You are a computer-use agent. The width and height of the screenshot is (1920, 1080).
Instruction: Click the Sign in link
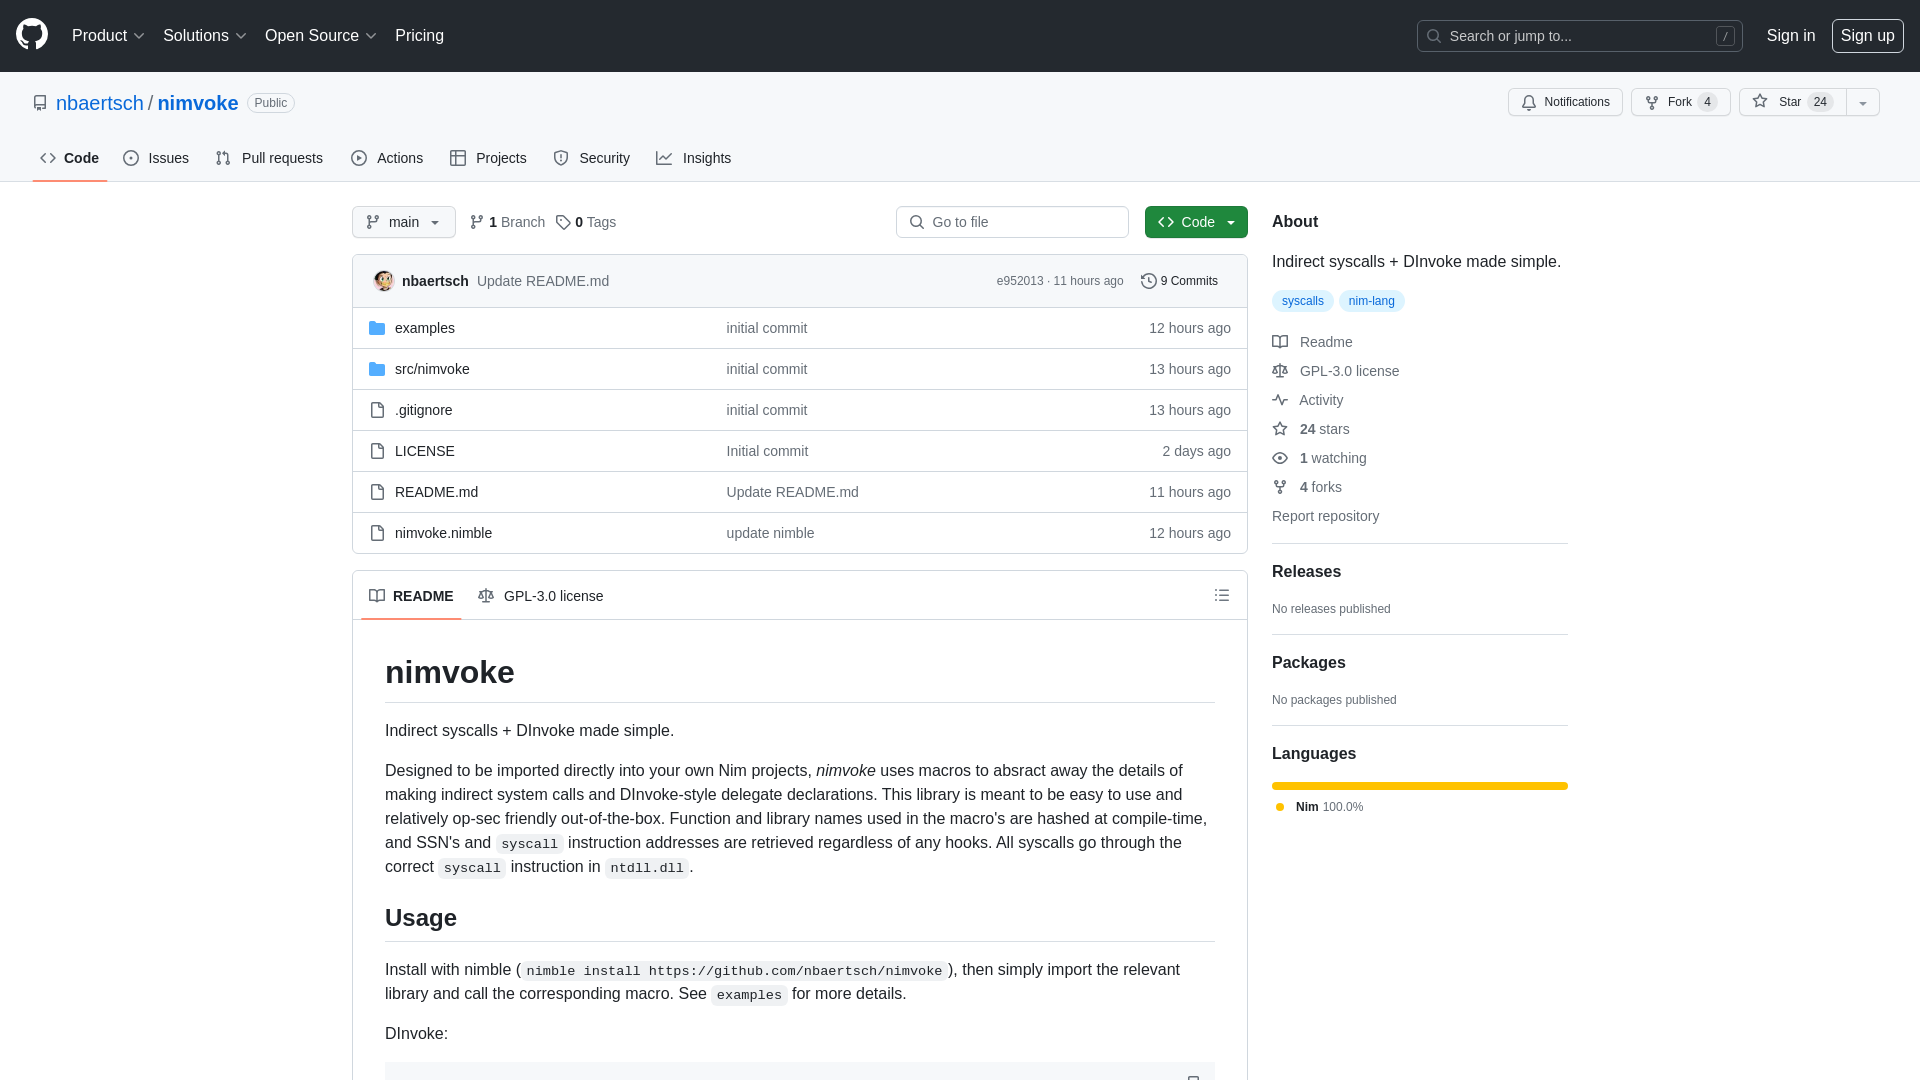point(1790,36)
